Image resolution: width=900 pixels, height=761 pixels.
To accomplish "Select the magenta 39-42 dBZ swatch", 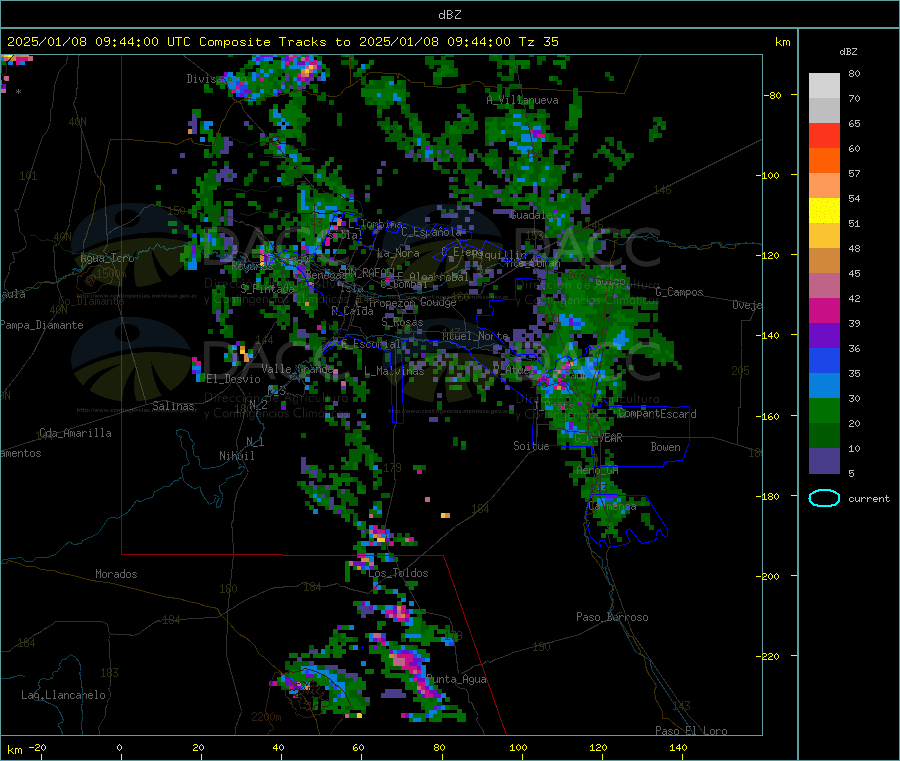I will (824, 310).
